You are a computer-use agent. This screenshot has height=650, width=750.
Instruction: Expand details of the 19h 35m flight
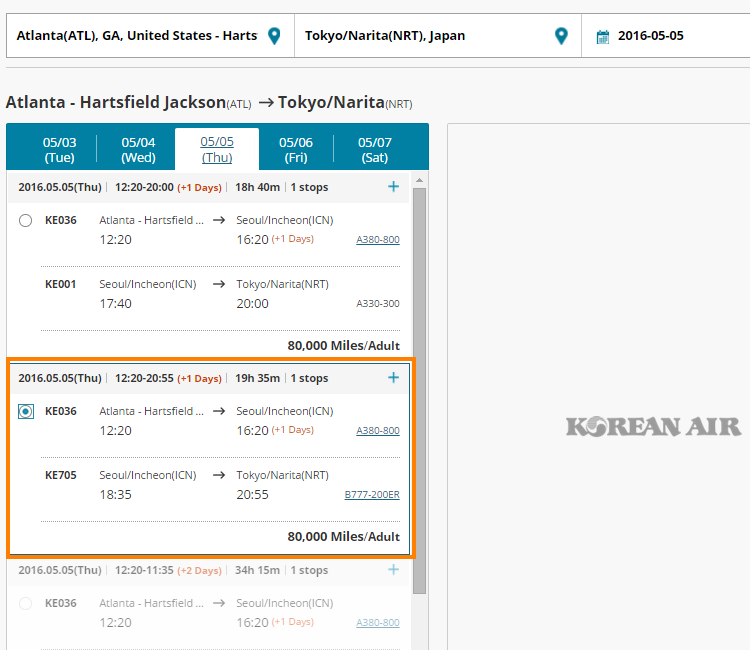[x=393, y=378]
